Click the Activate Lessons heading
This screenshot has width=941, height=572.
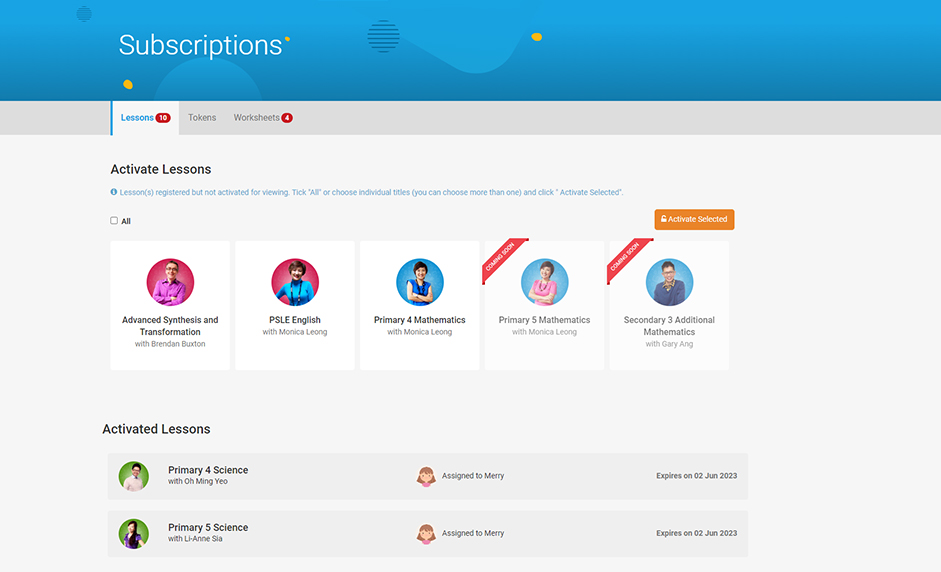coord(161,169)
